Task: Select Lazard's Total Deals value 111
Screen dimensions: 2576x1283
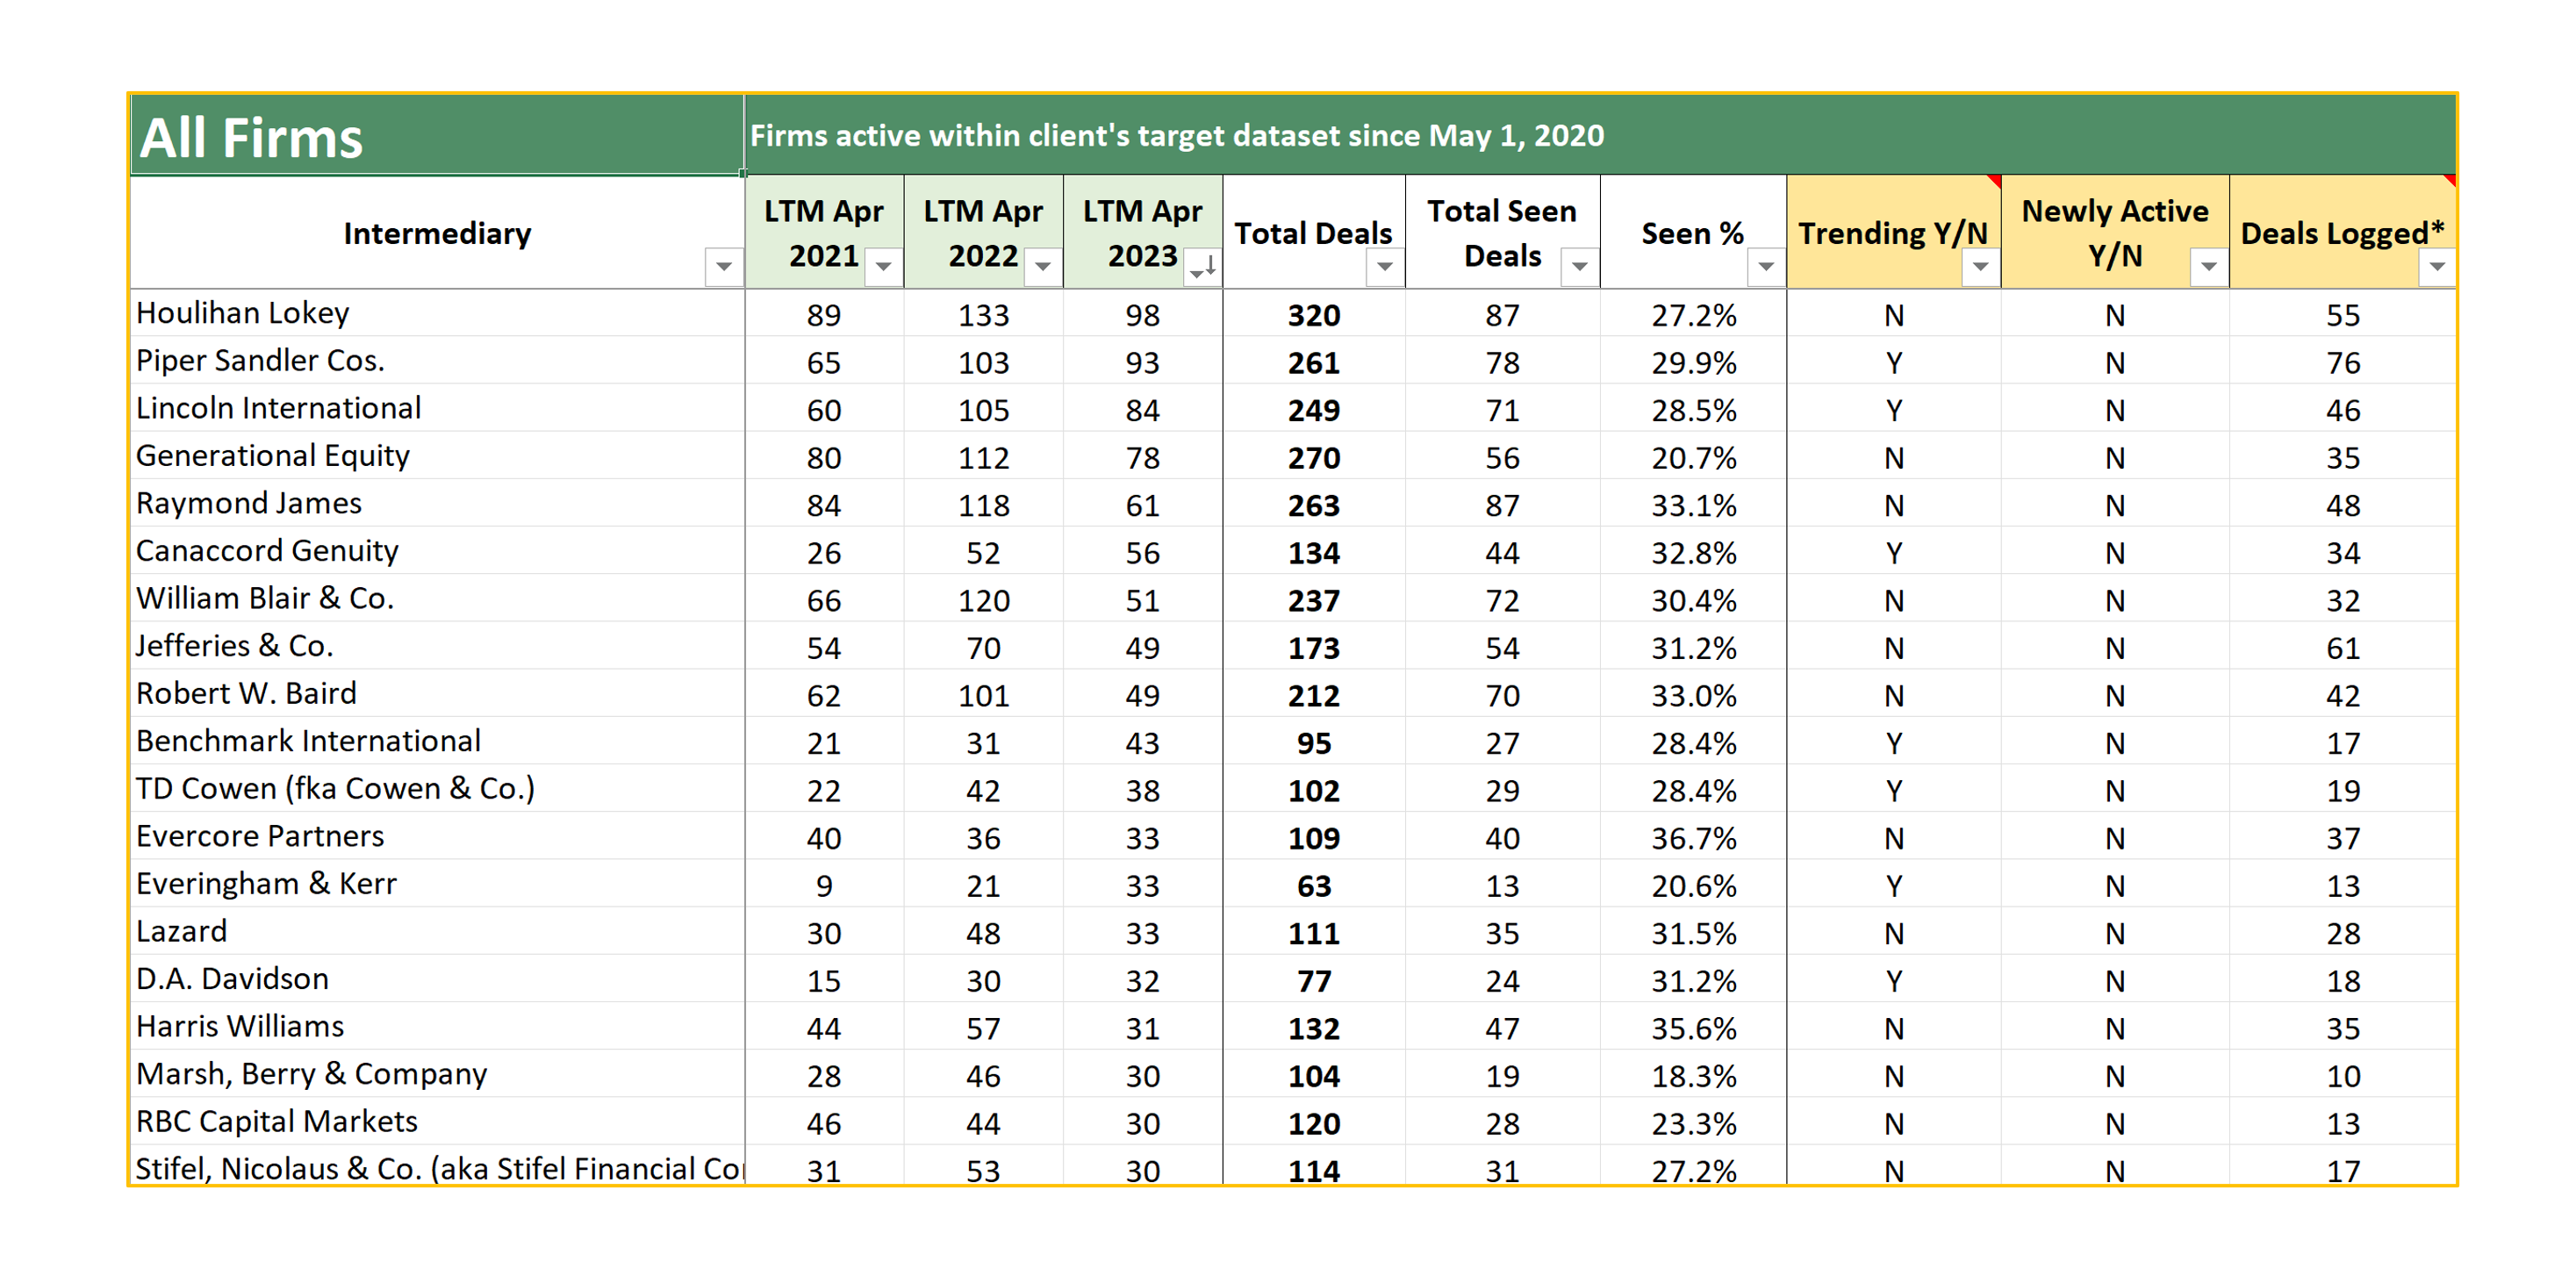Action: pyautogui.click(x=1313, y=932)
